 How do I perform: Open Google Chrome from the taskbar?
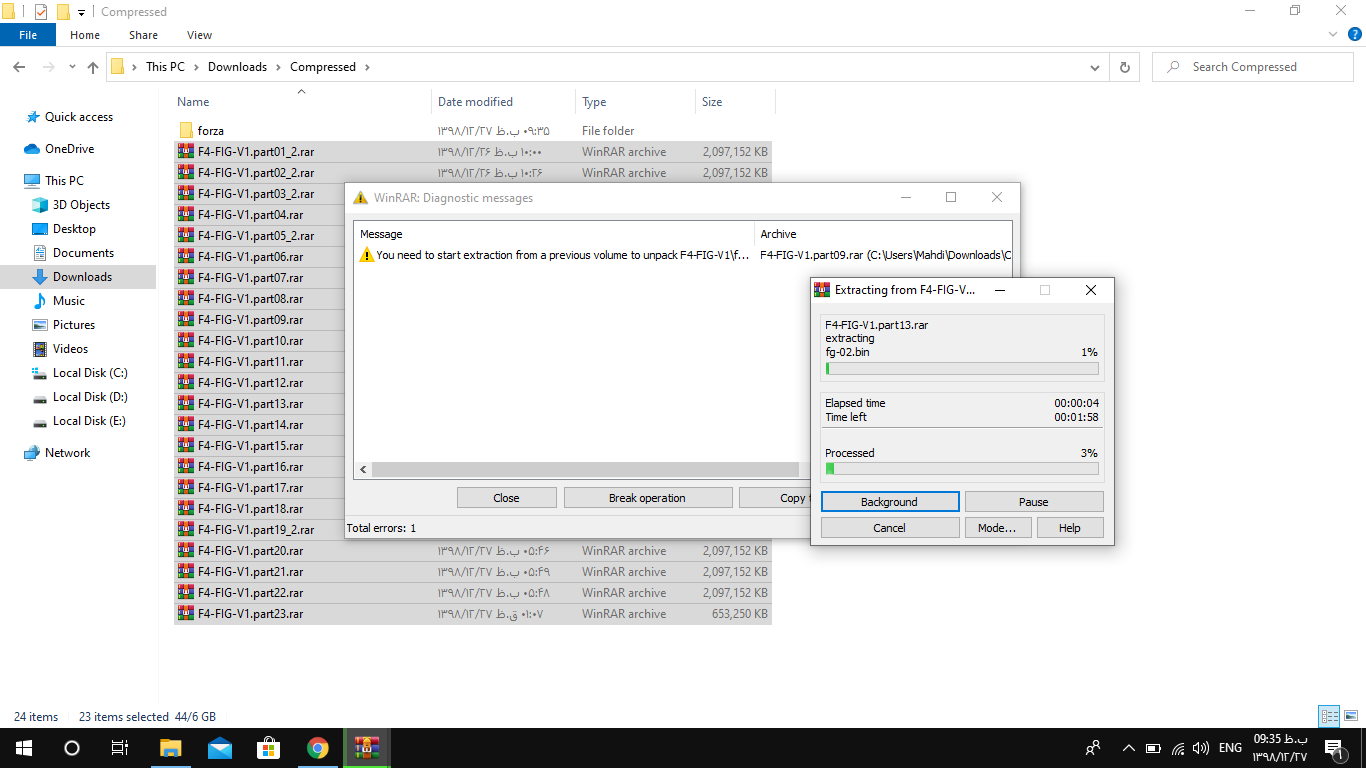(318, 748)
